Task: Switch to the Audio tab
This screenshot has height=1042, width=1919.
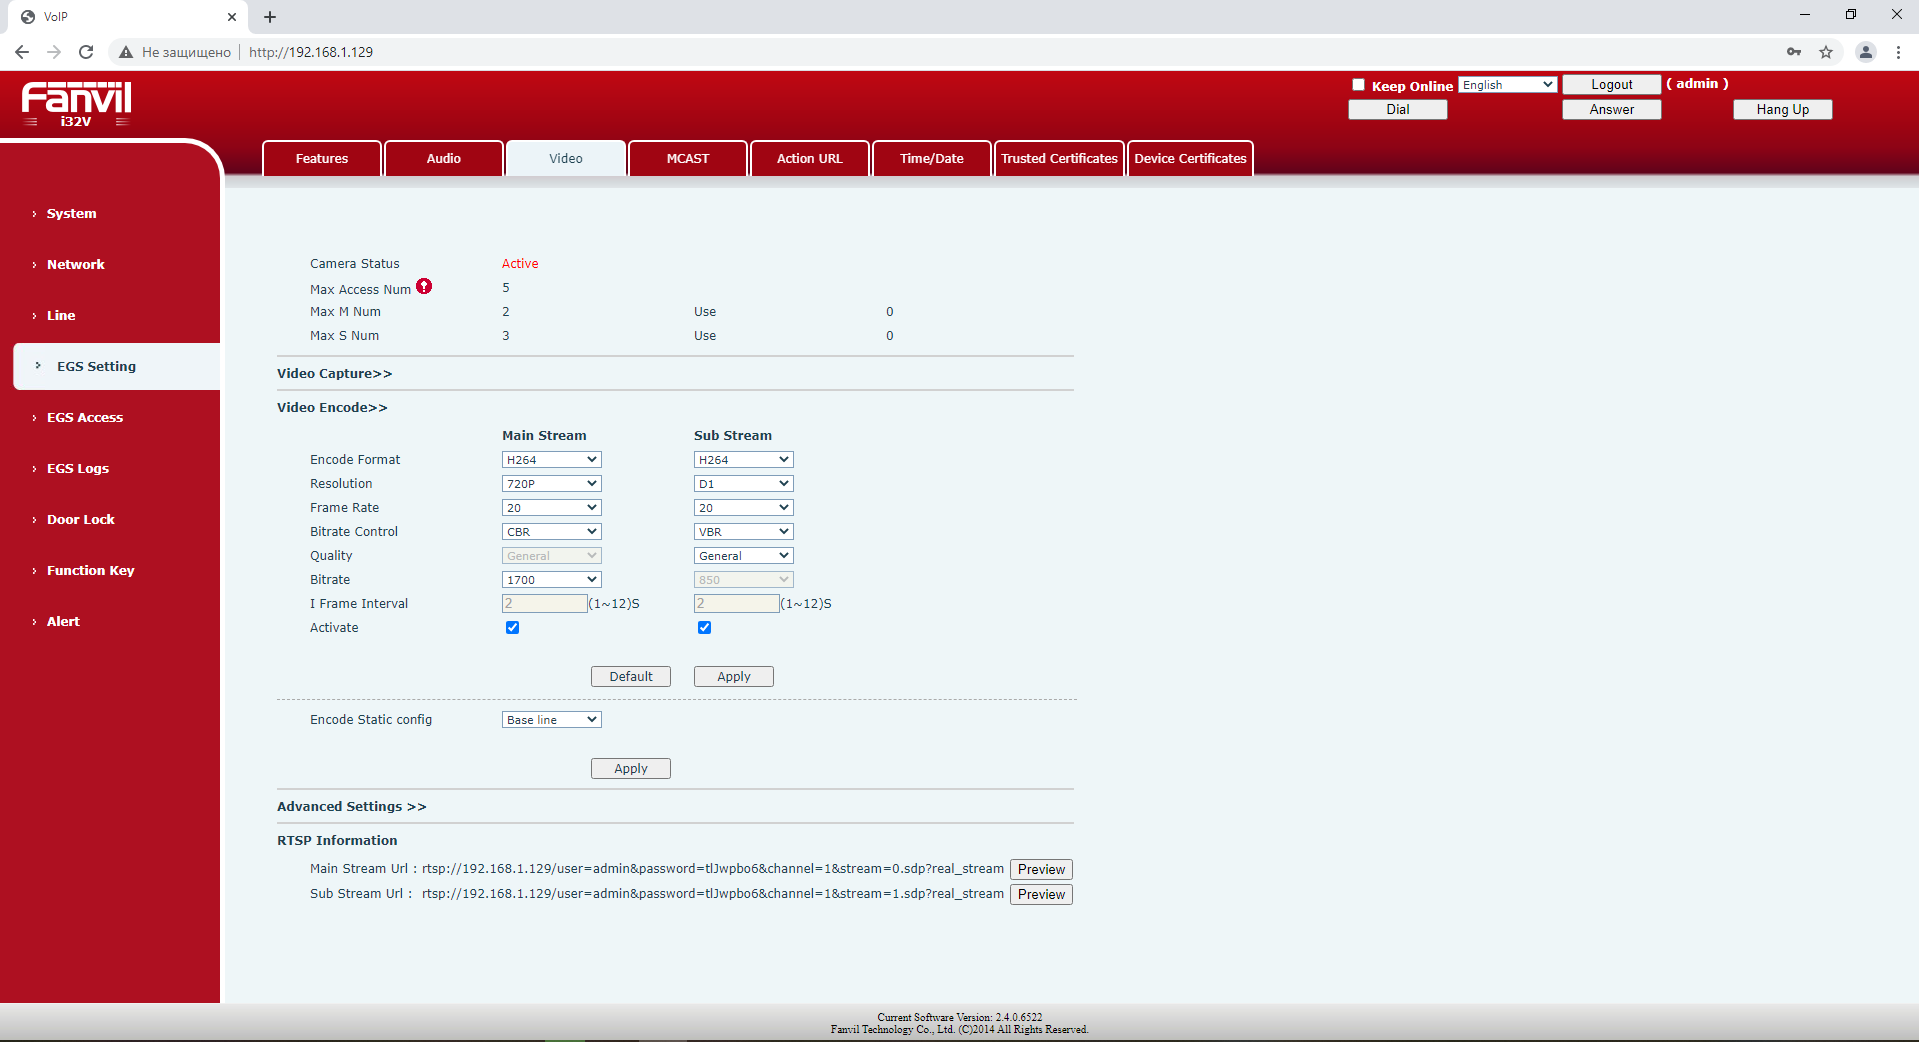Action: (443, 159)
